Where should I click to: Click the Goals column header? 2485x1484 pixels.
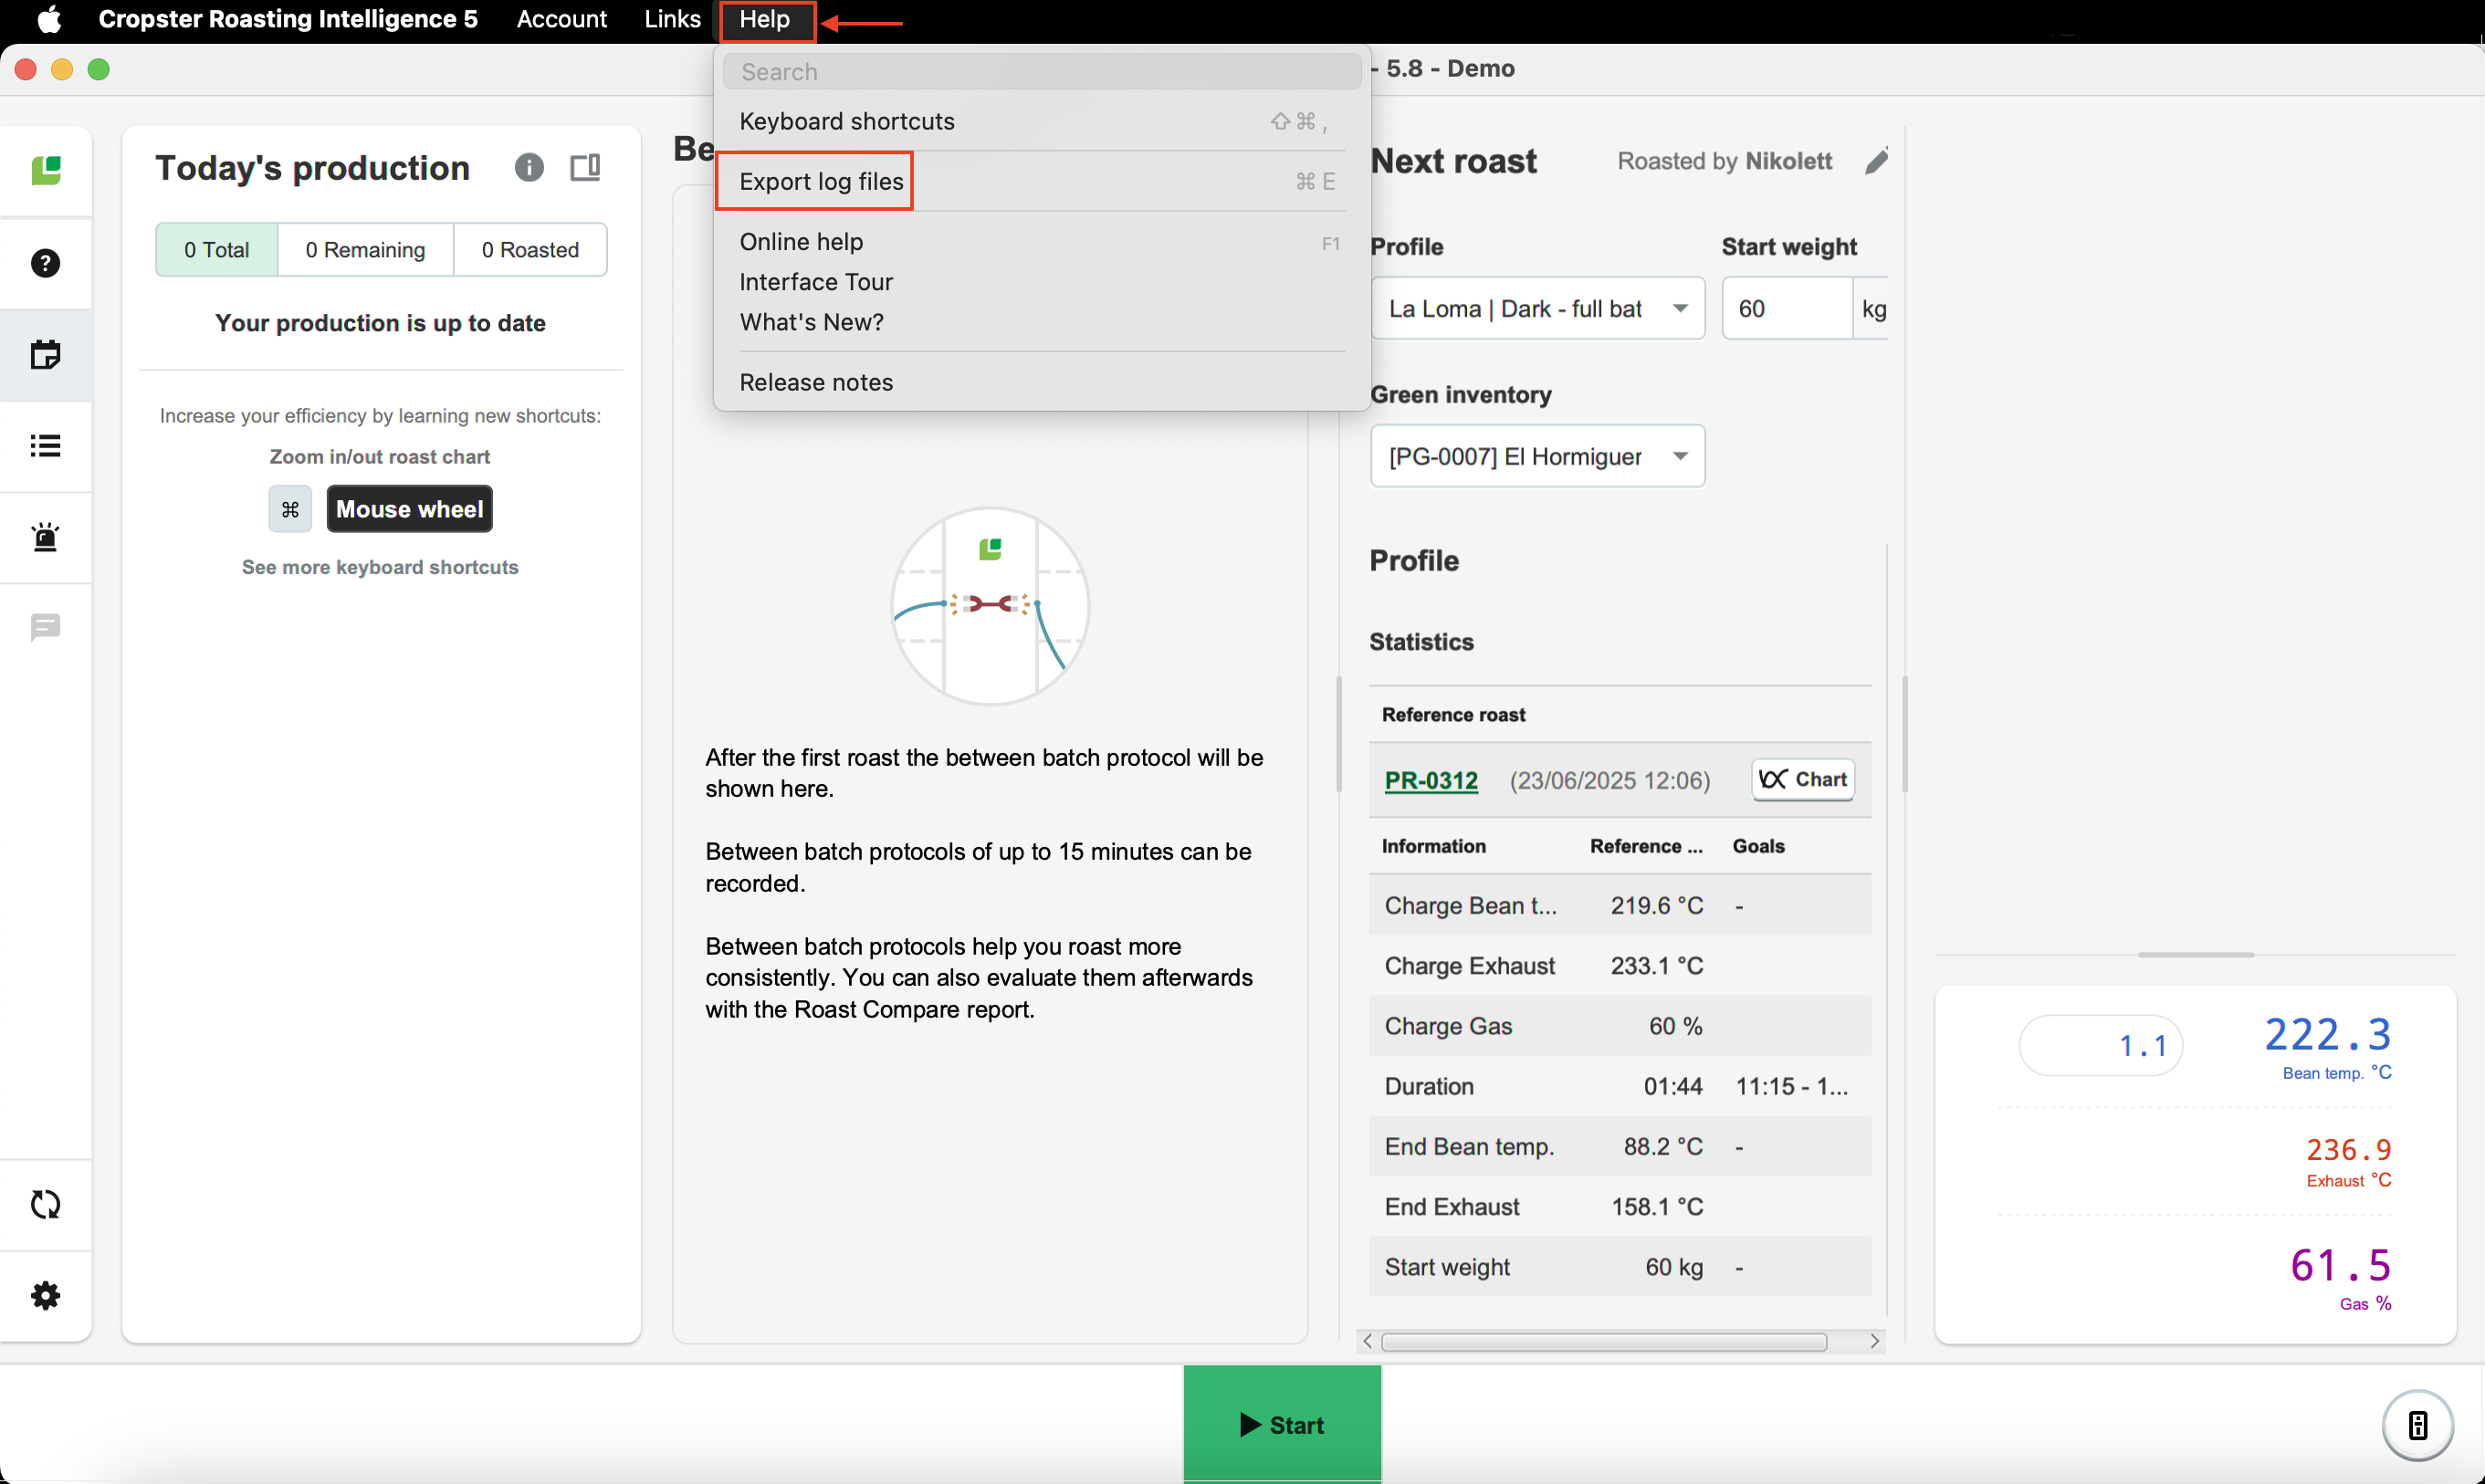[1758, 846]
